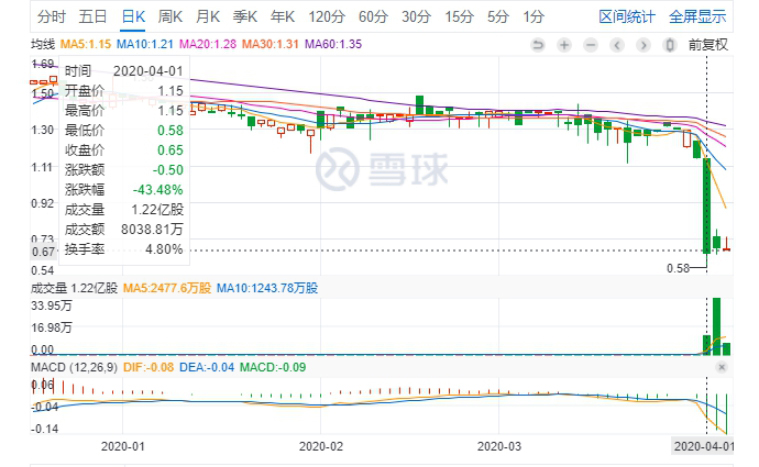Viewport: 759px width, 467px height.
Task: Click the DEA:-0.04 value
Action: pyautogui.click(x=207, y=367)
